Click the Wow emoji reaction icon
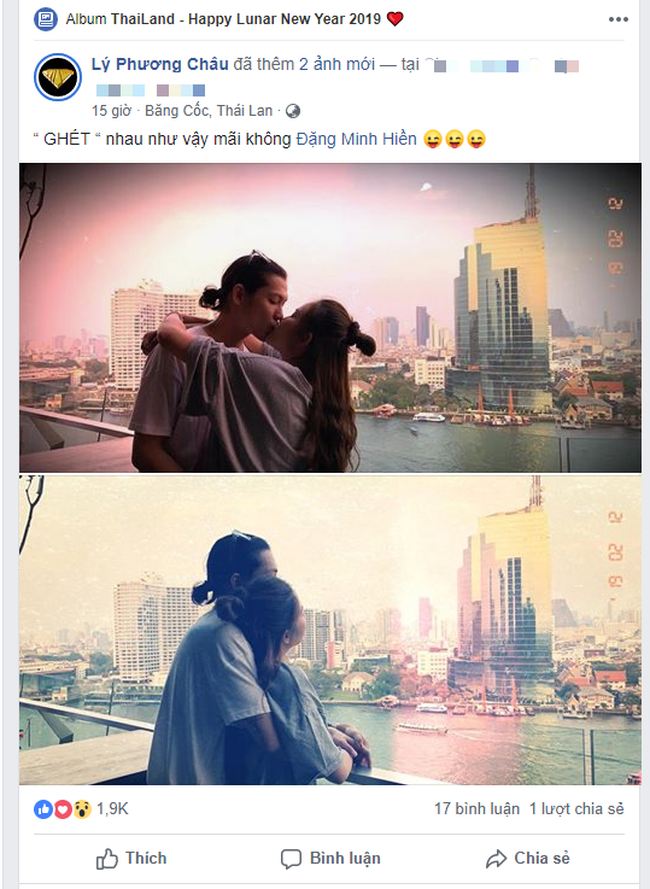Screen dimensions: 650x889 pyautogui.click(x=82, y=810)
